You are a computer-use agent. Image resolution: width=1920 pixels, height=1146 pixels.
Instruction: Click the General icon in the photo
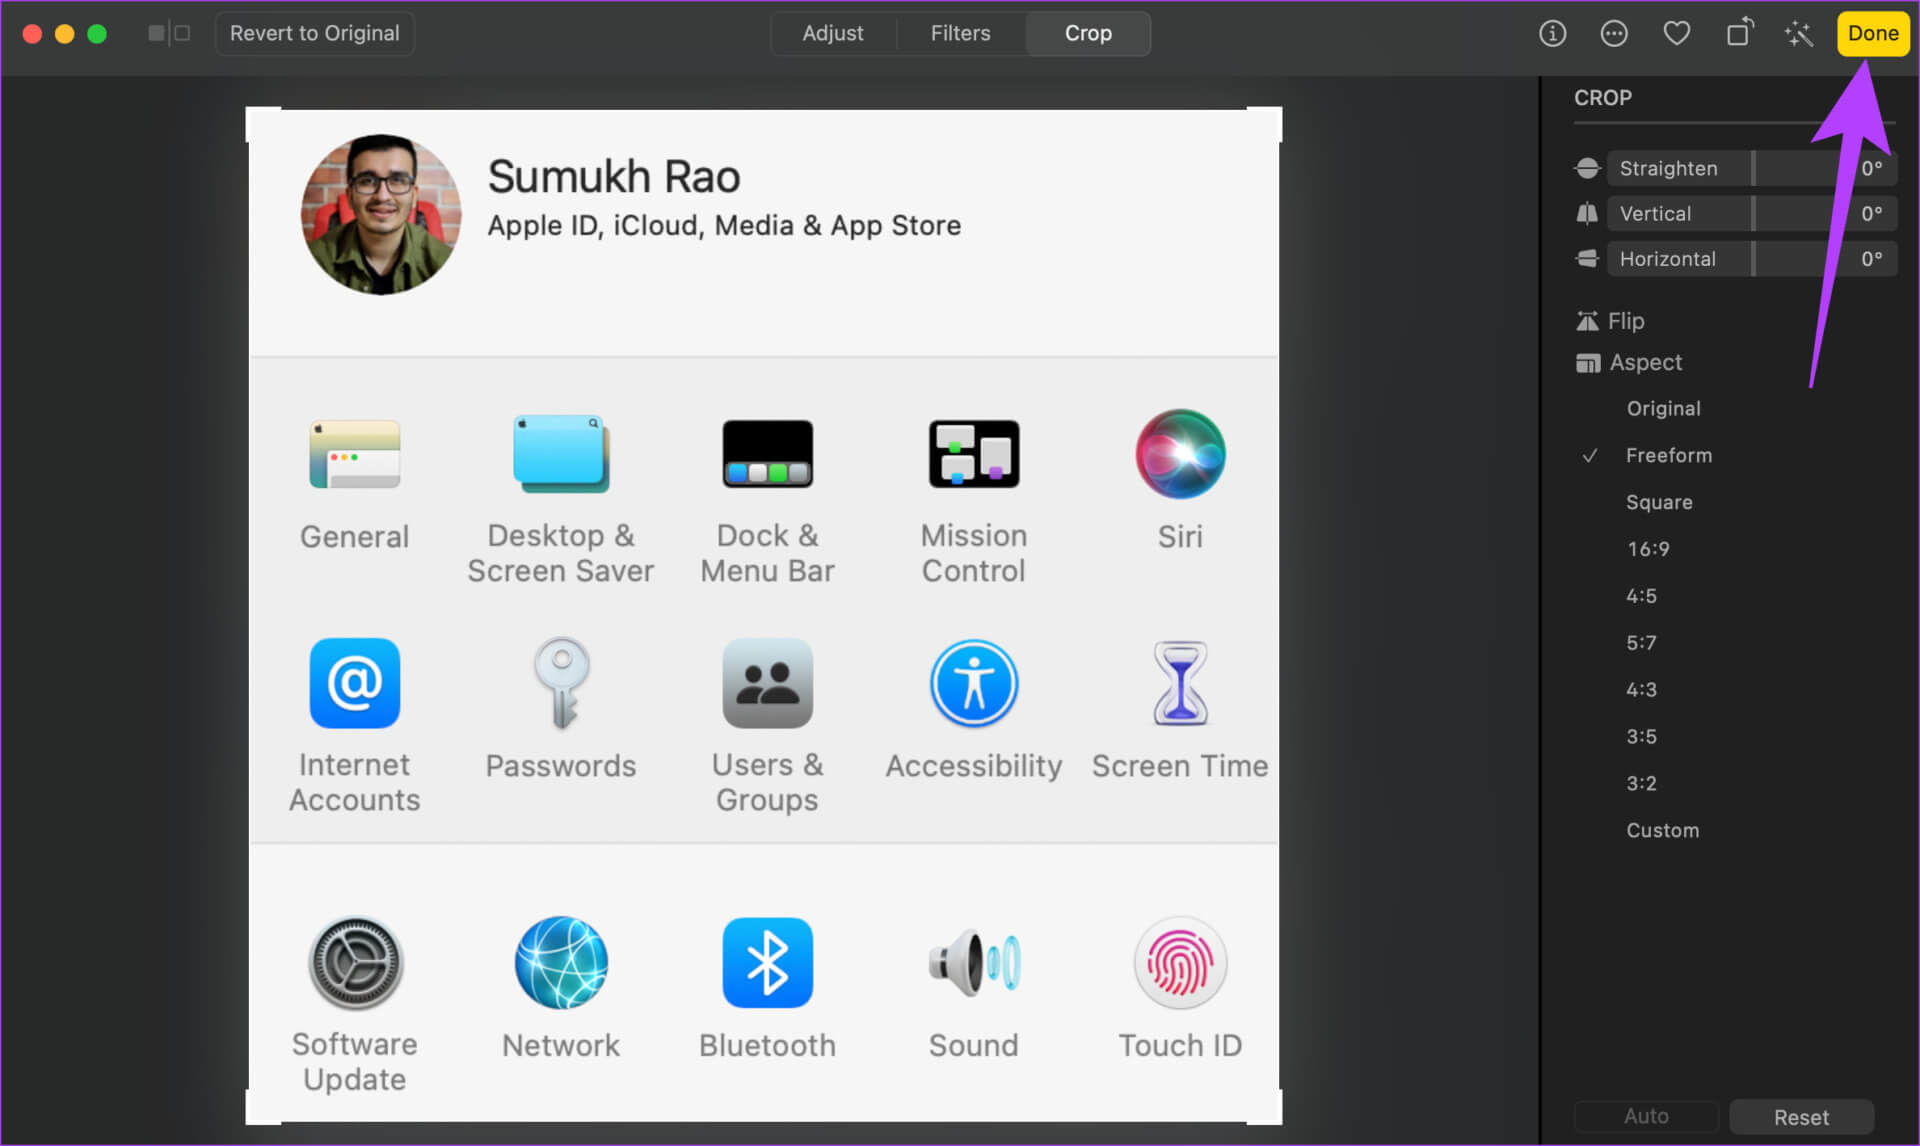coord(354,455)
